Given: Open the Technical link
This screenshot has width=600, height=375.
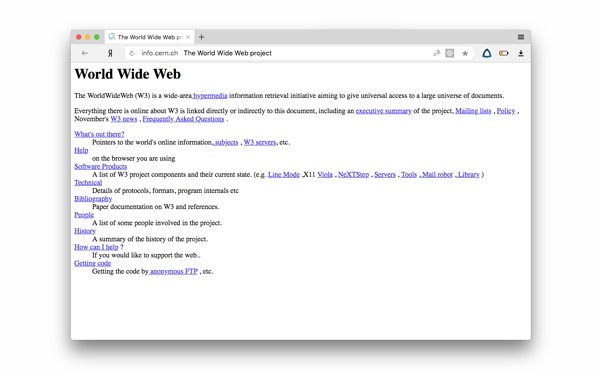Looking at the screenshot, I should (x=88, y=183).
